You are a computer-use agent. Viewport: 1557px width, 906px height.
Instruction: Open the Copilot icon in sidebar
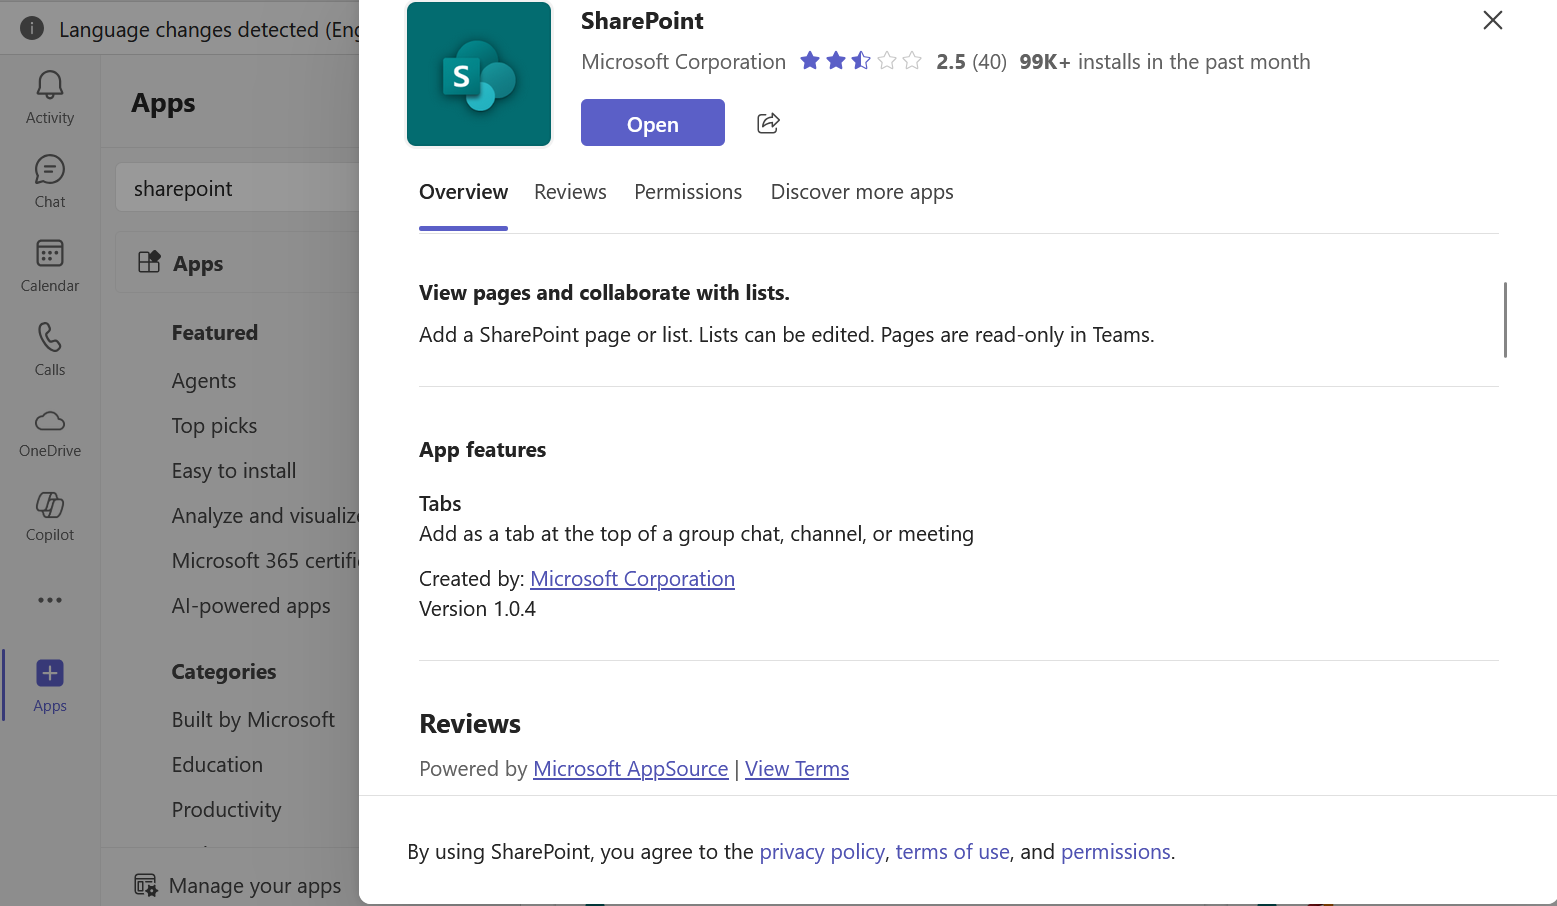click(50, 505)
